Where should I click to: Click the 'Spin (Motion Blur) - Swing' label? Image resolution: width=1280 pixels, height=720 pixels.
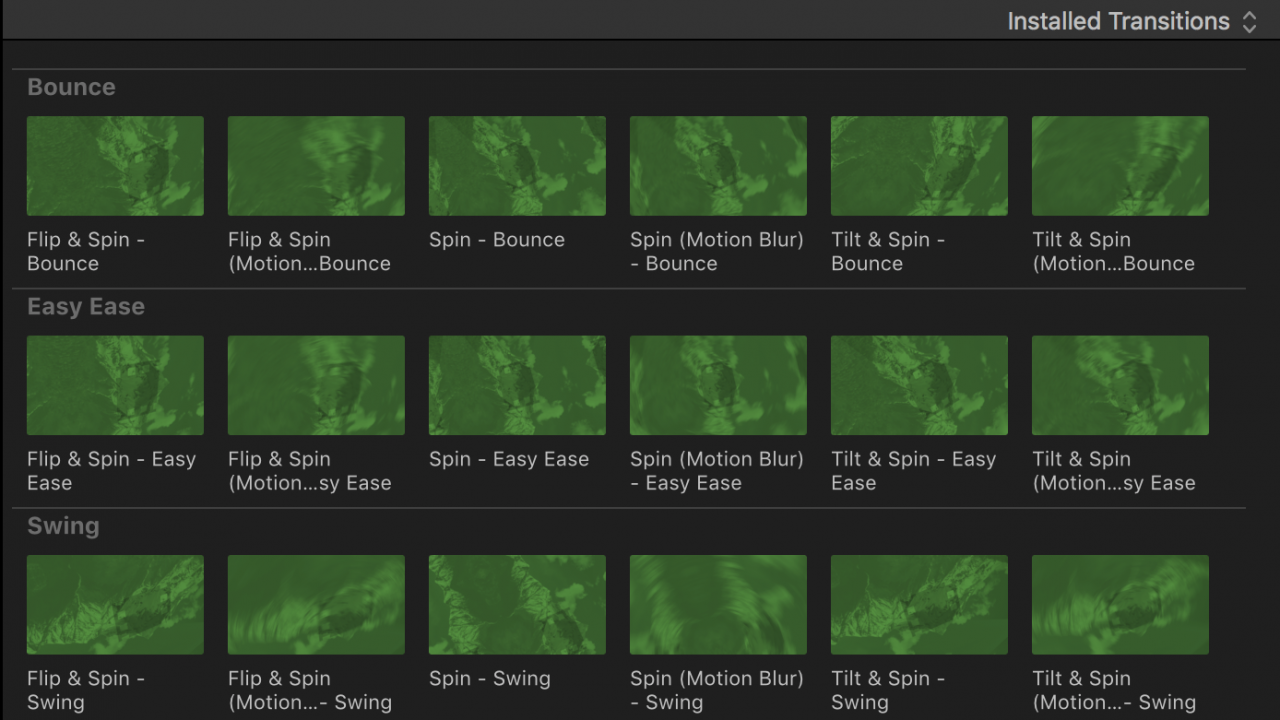click(x=717, y=690)
